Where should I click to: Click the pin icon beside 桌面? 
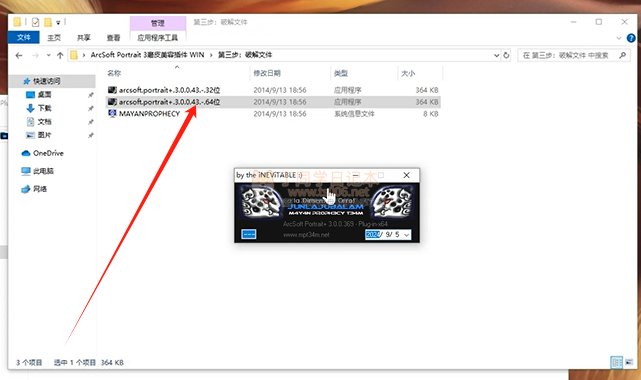click(90, 95)
